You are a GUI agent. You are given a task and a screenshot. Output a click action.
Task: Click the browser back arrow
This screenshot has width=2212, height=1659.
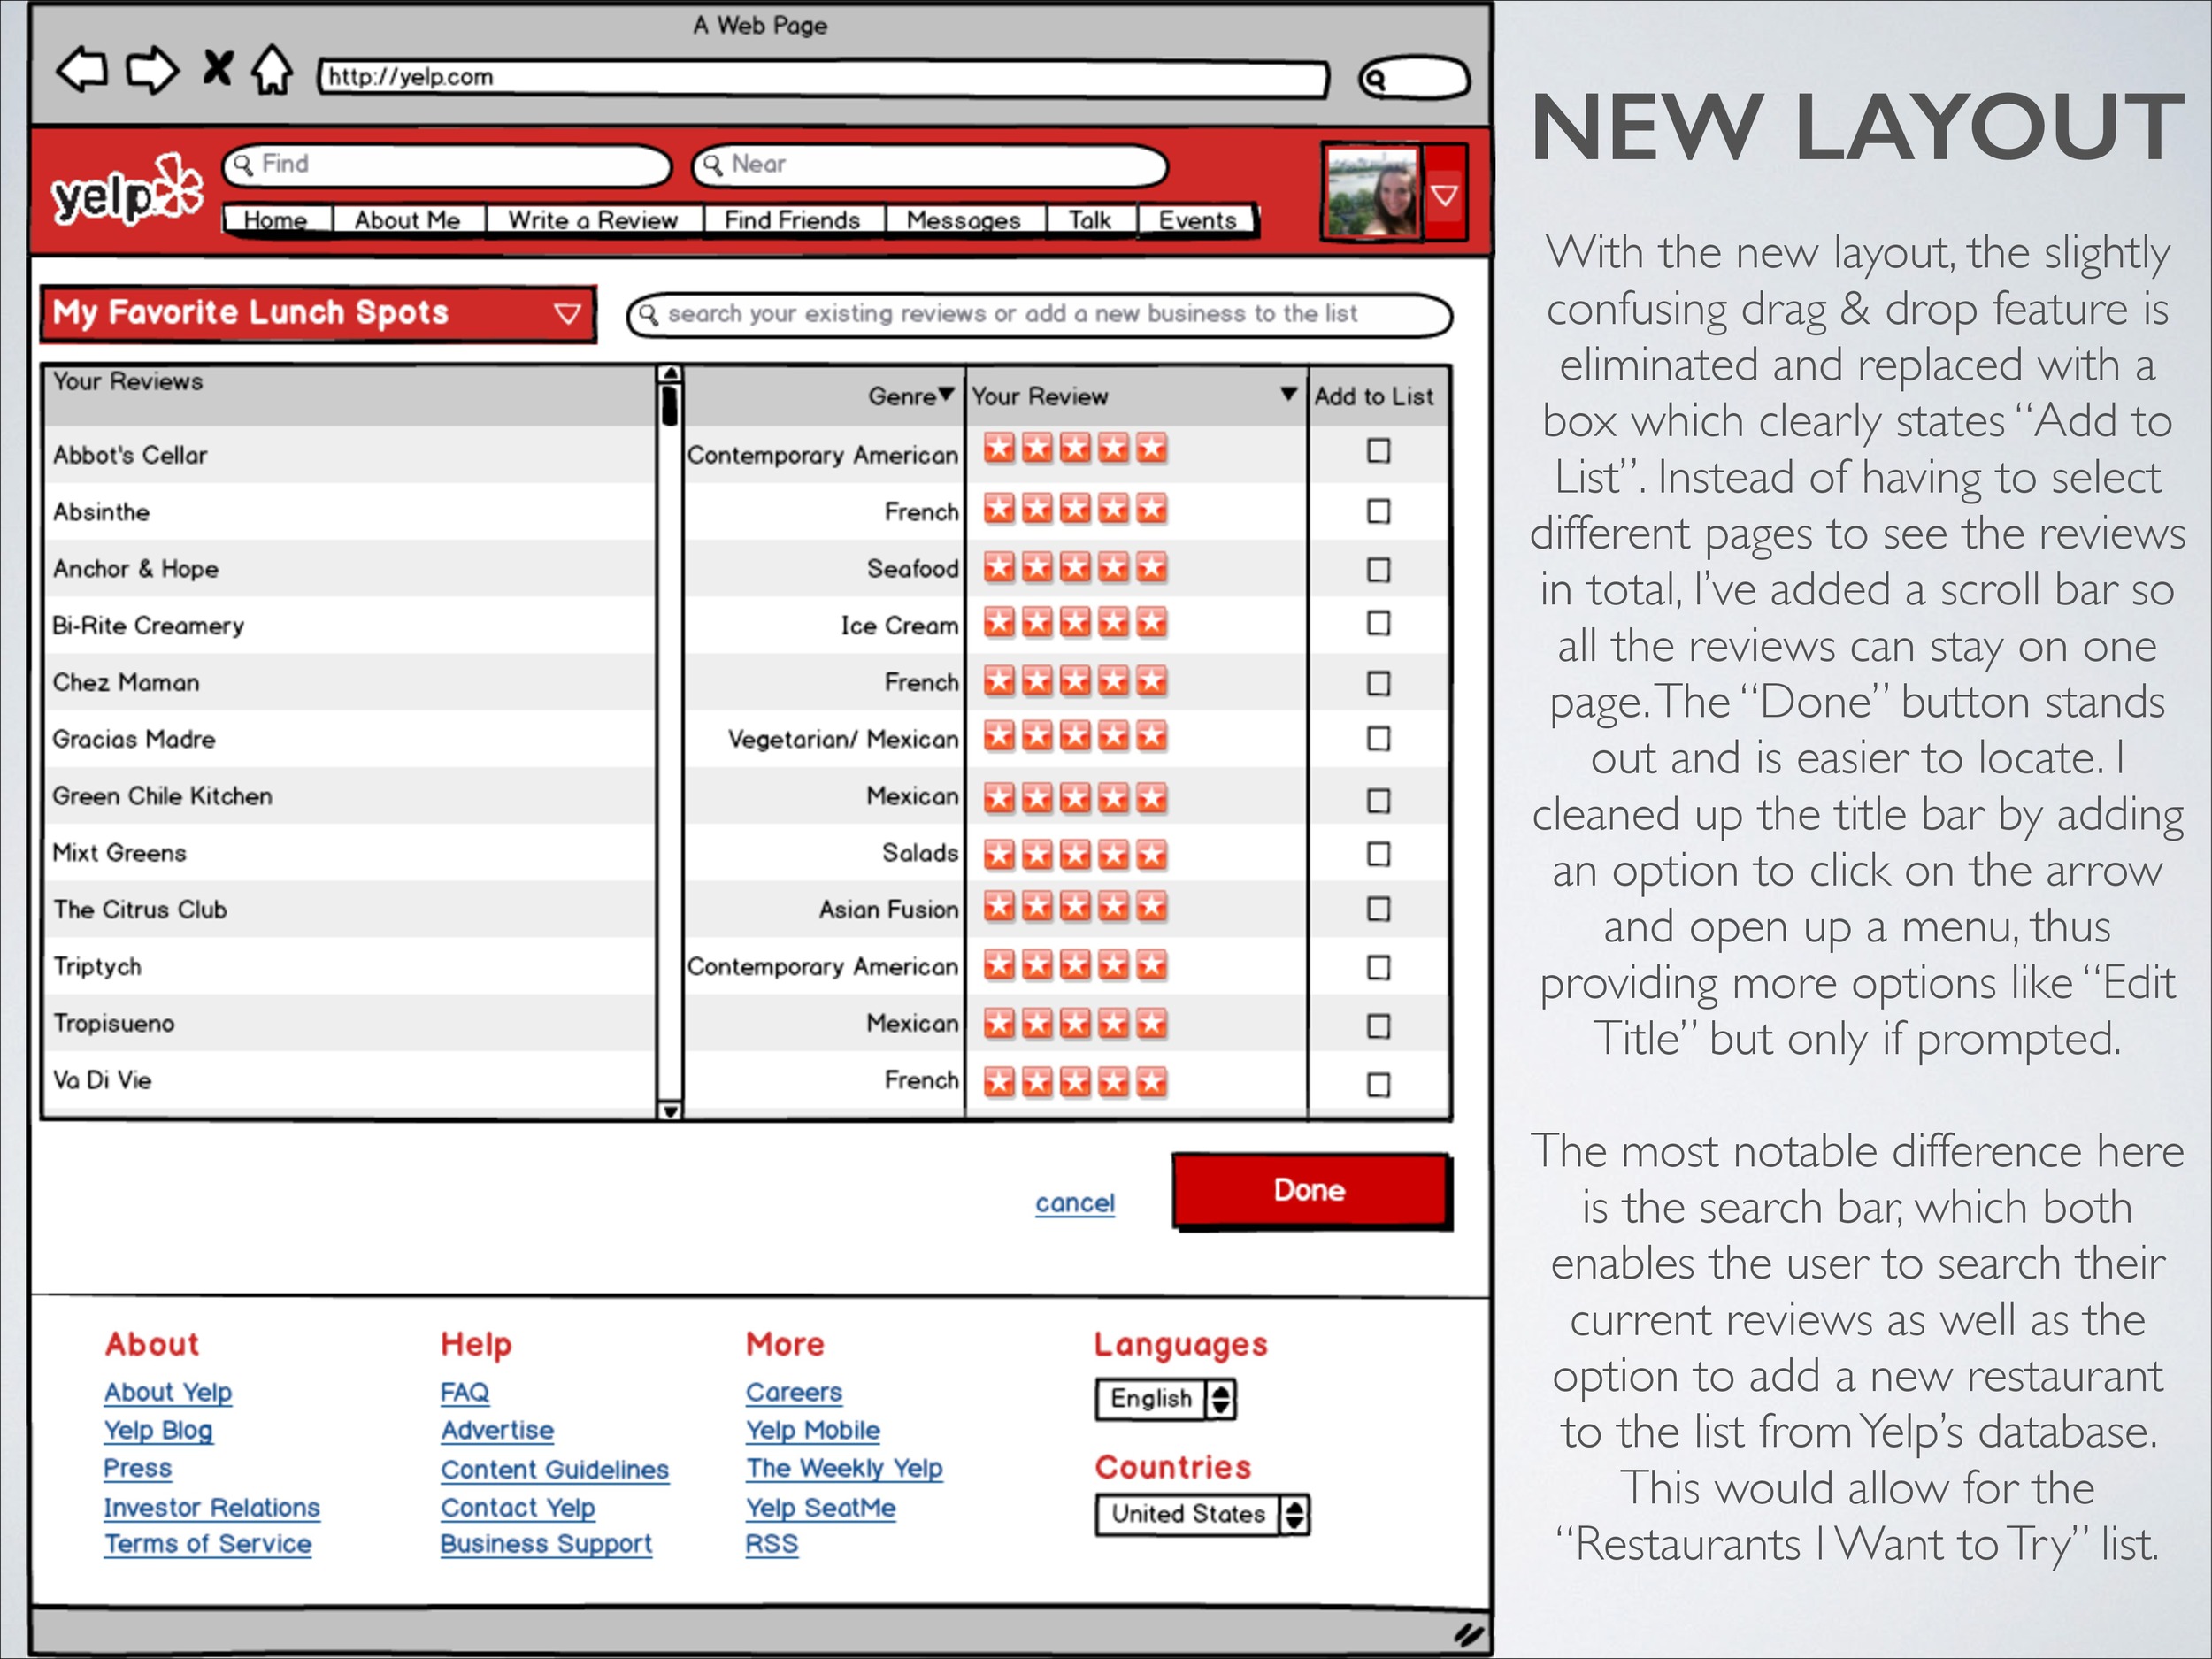[82, 70]
